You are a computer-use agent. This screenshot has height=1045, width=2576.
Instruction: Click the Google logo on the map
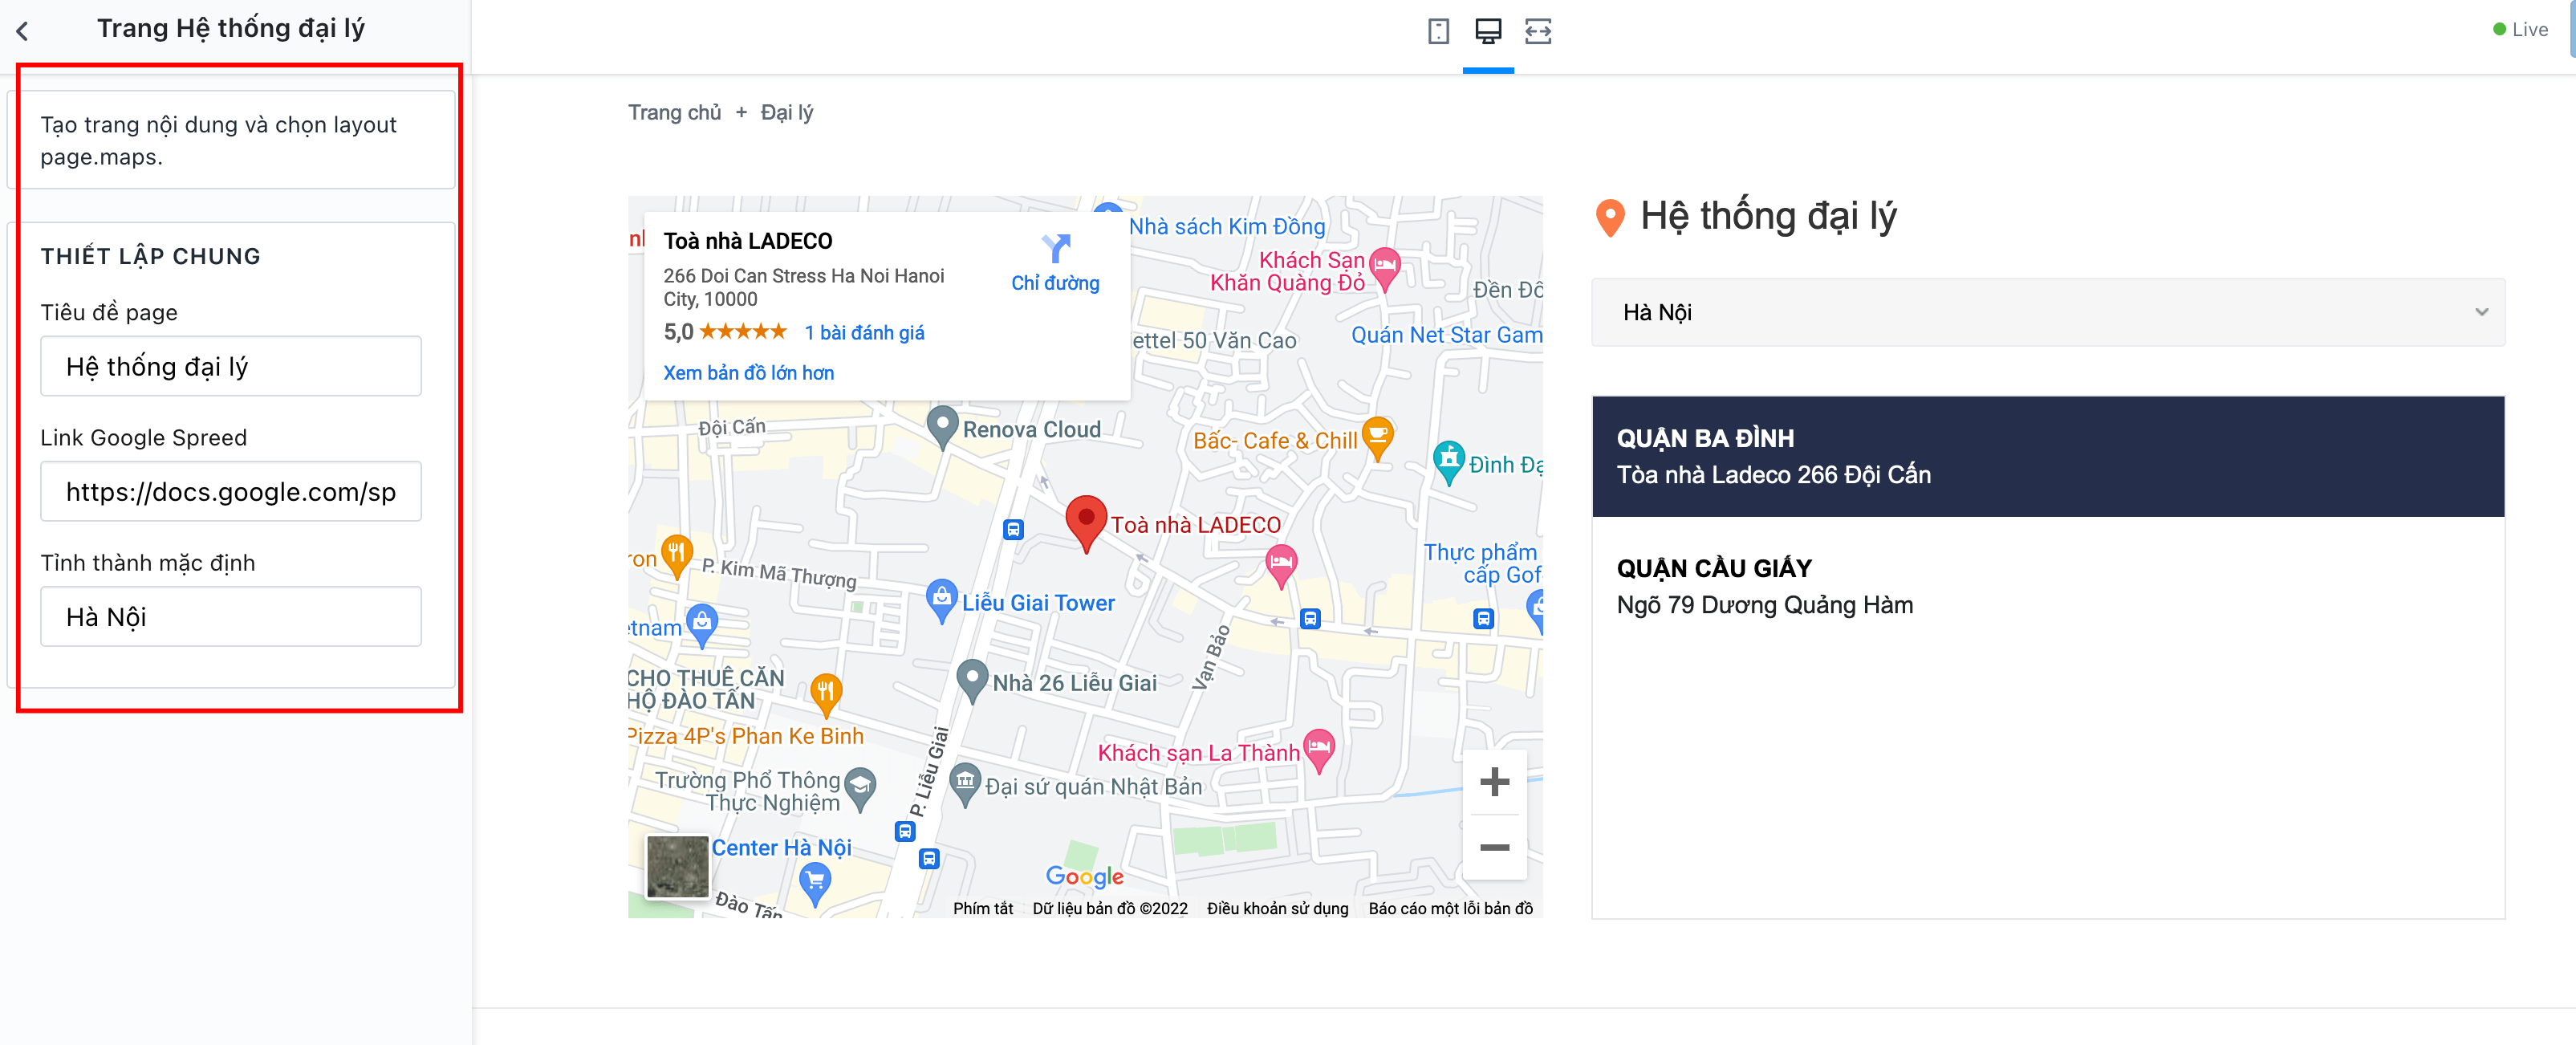[x=1084, y=877]
